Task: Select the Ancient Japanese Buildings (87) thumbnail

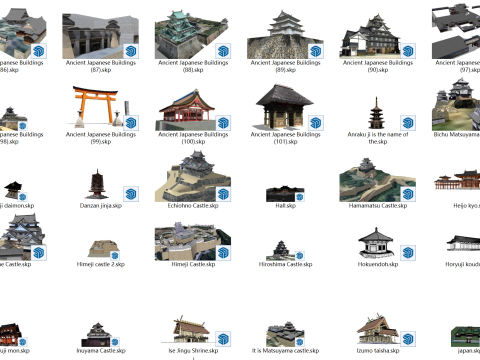Action: pyautogui.click(x=100, y=36)
